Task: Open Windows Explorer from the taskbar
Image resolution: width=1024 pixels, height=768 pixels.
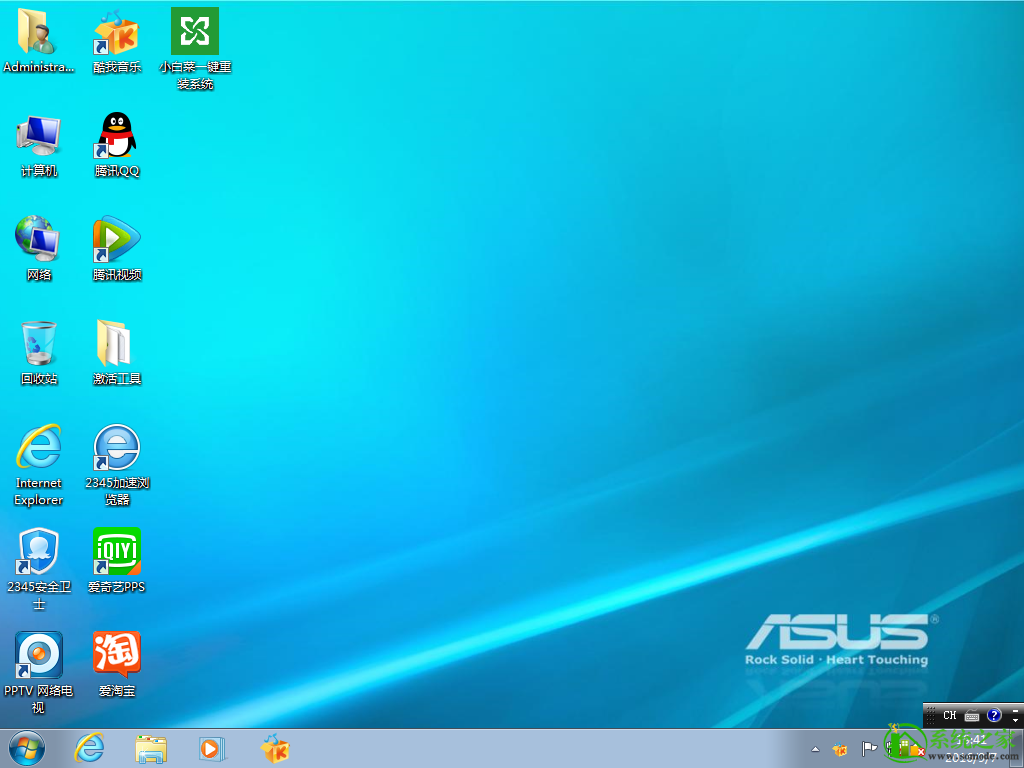Action: pos(151,748)
